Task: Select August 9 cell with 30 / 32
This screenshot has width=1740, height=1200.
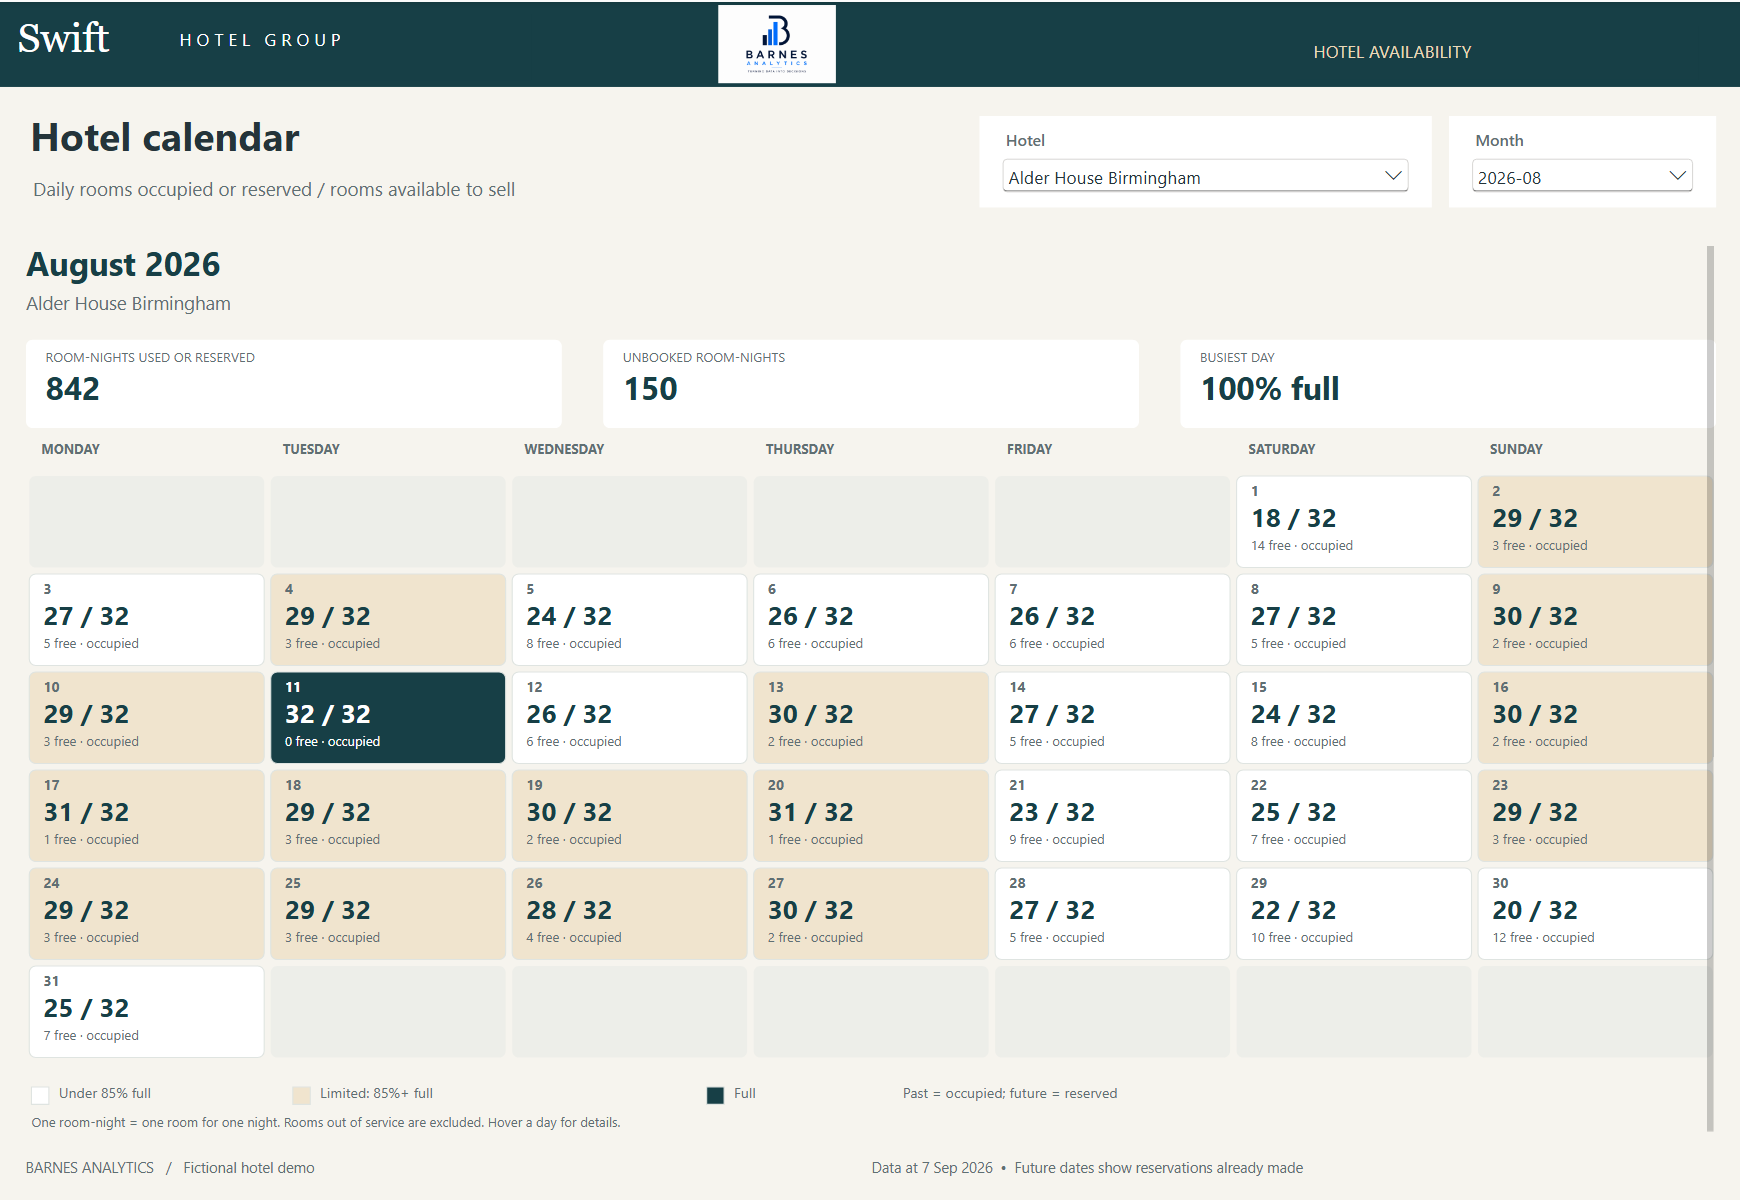Action: pyautogui.click(x=1595, y=619)
